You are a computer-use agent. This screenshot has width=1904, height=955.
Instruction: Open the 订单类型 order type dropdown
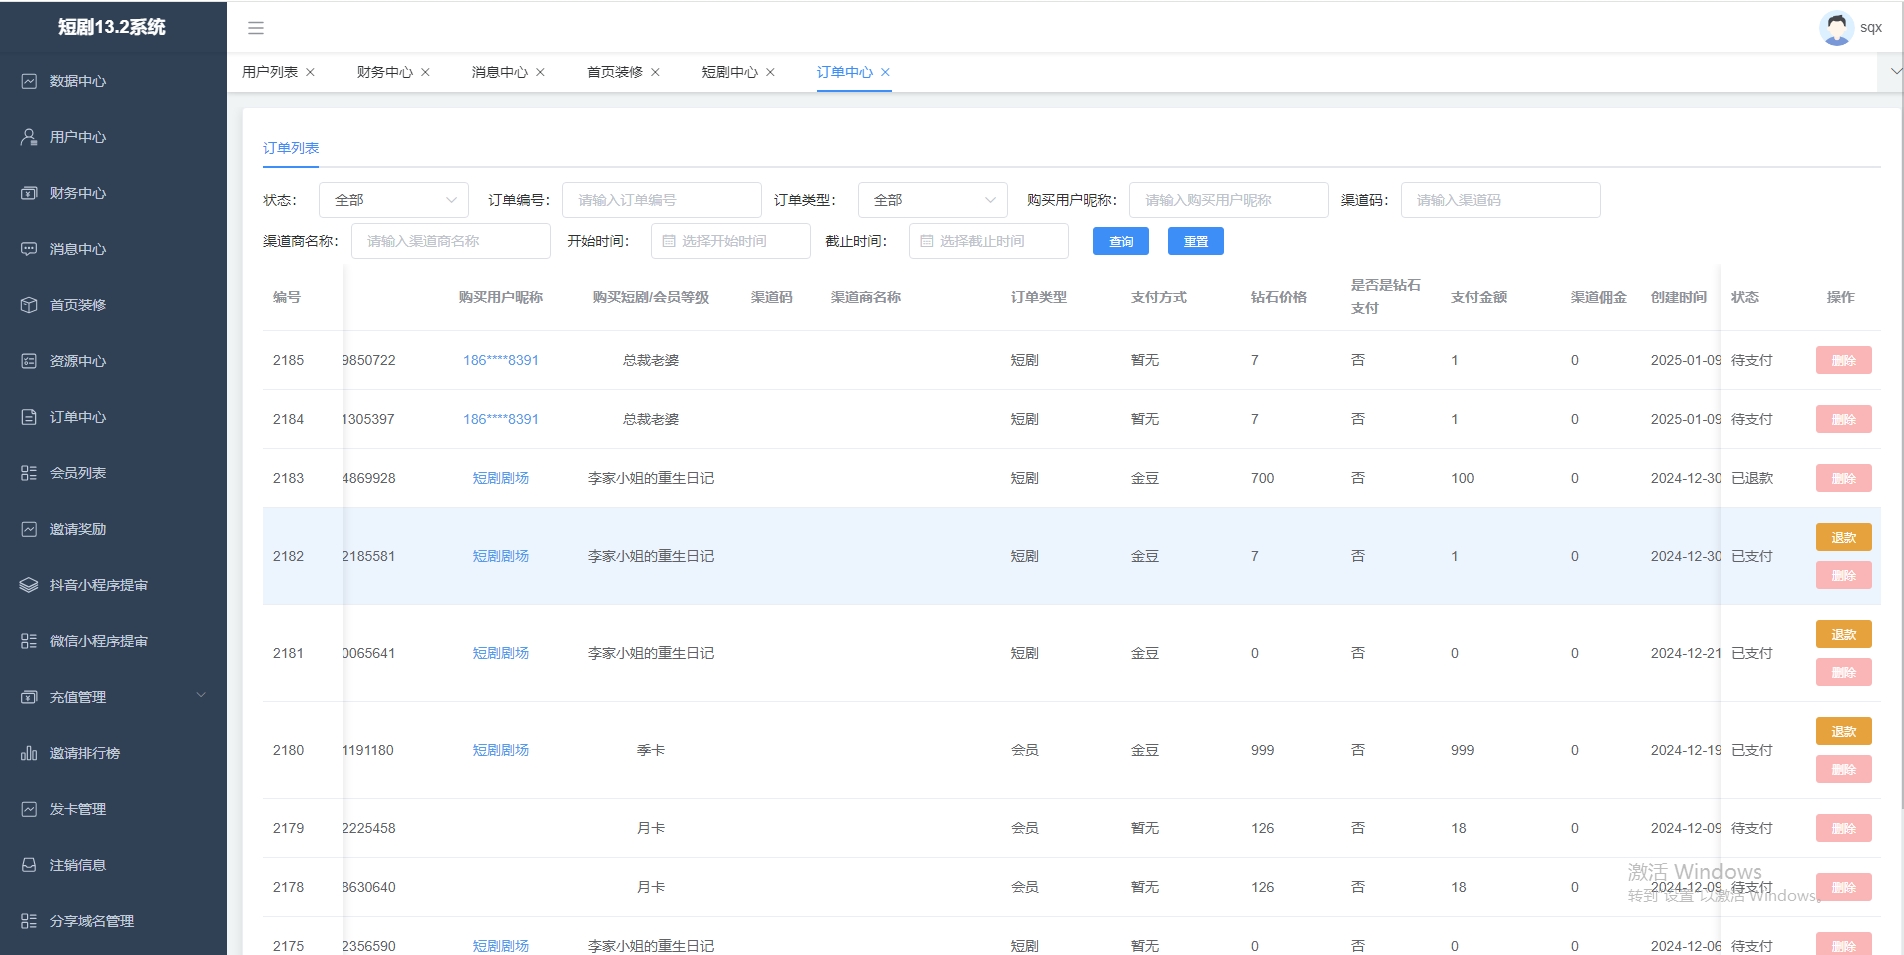click(x=932, y=200)
